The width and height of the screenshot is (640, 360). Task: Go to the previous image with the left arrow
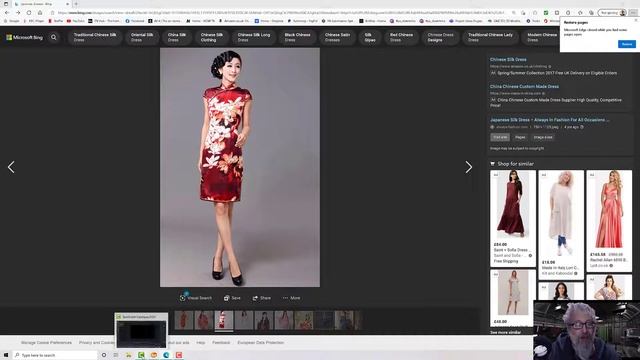11,167
